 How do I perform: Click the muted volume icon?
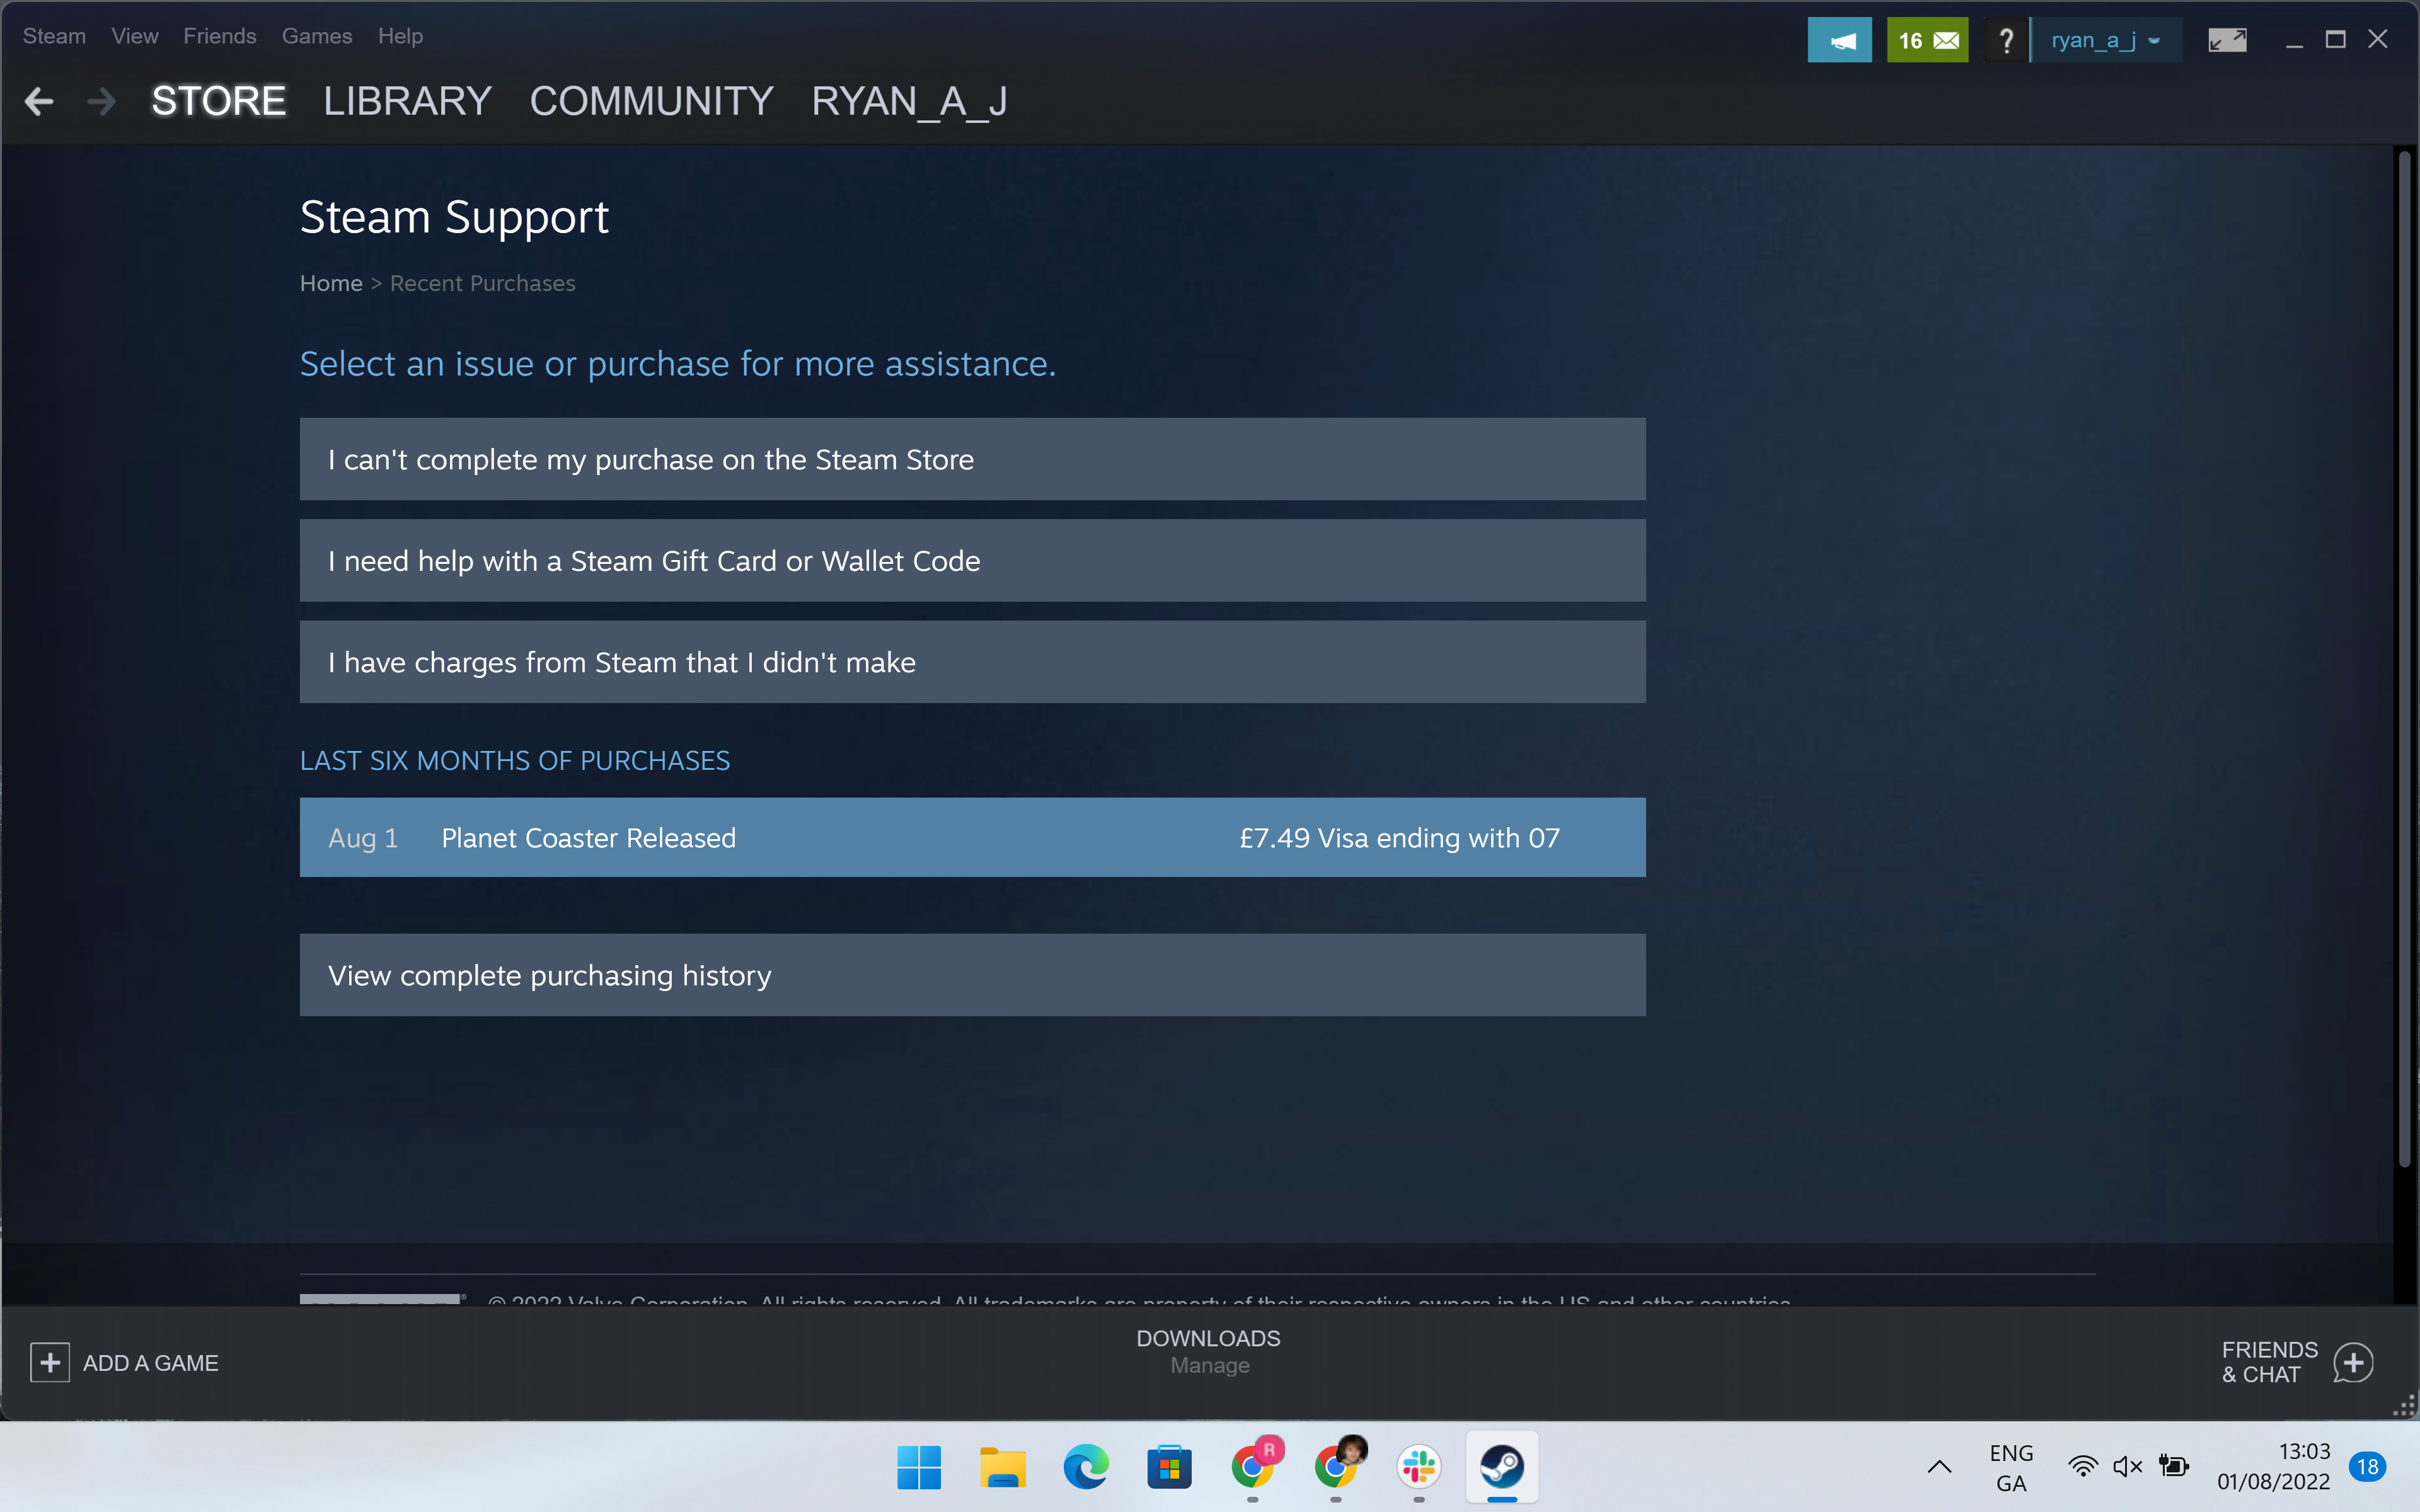point(2127,1467)
